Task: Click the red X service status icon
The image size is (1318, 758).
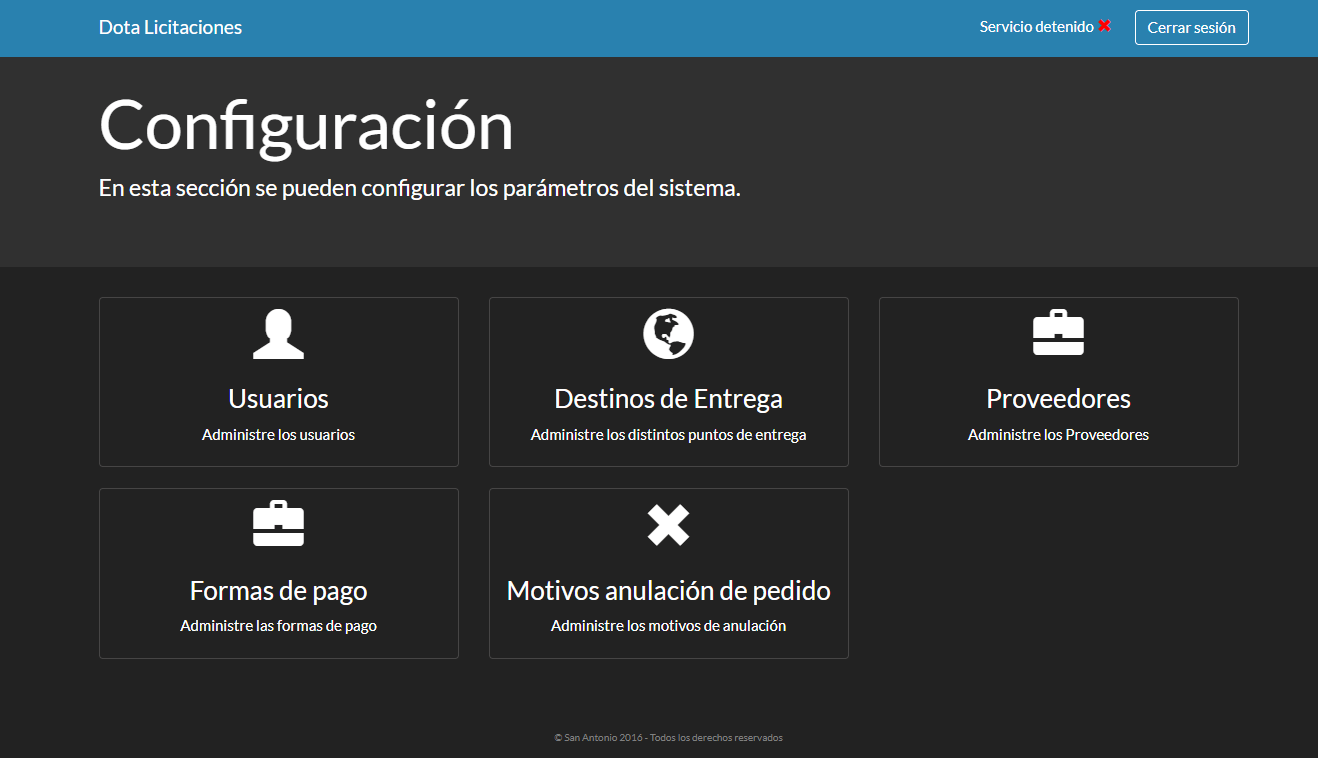Action: point(1105,26)
